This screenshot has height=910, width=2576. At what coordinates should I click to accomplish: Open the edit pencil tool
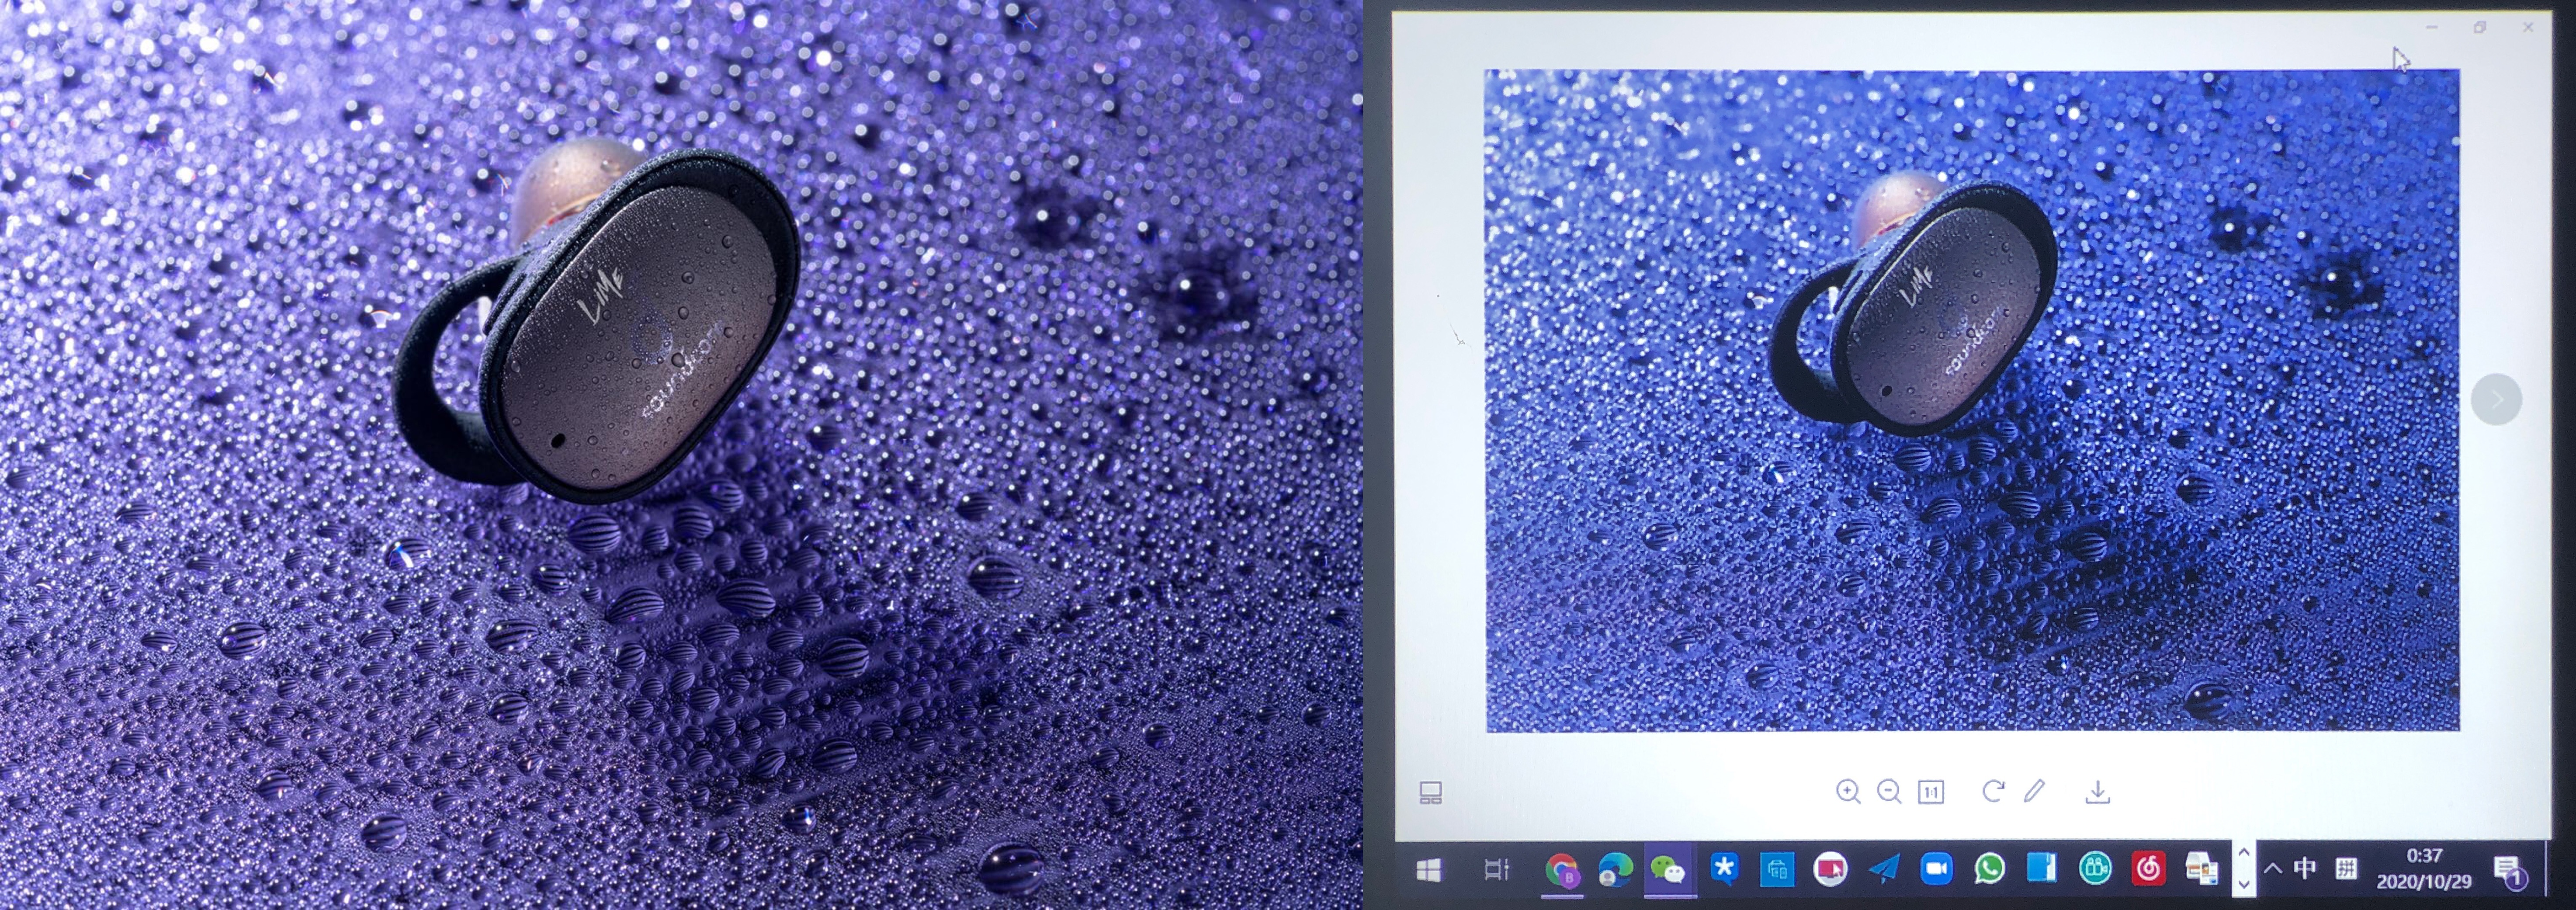[2034, 791]
